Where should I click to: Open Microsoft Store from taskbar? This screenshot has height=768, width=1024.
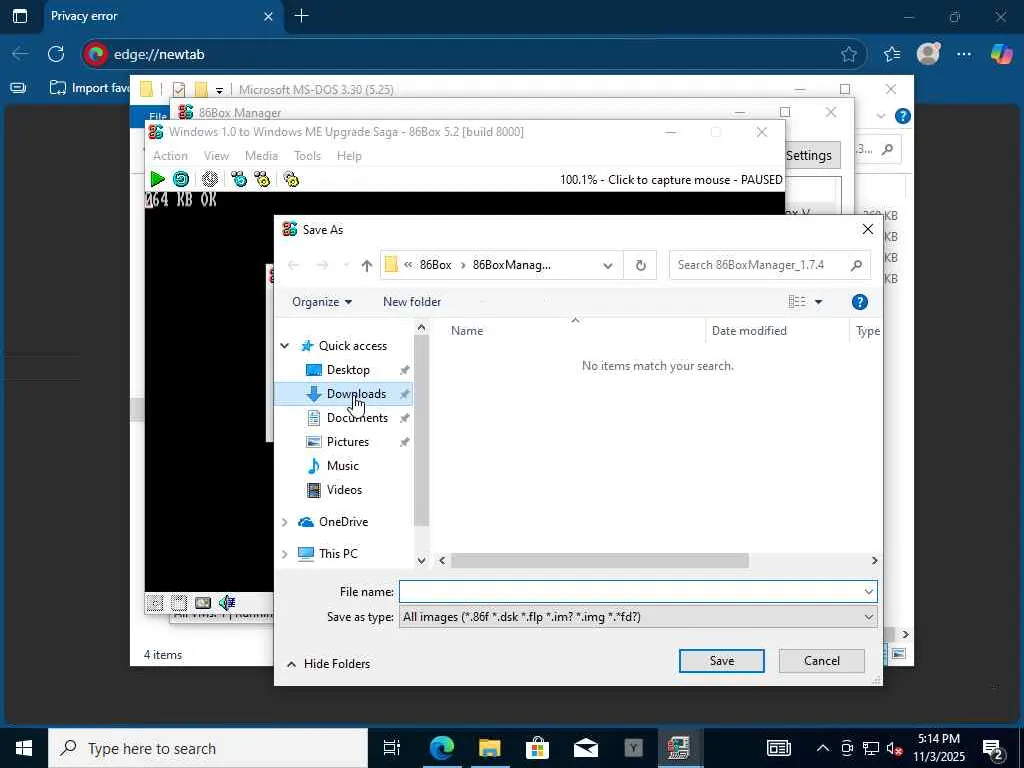[x=537, y=748]
